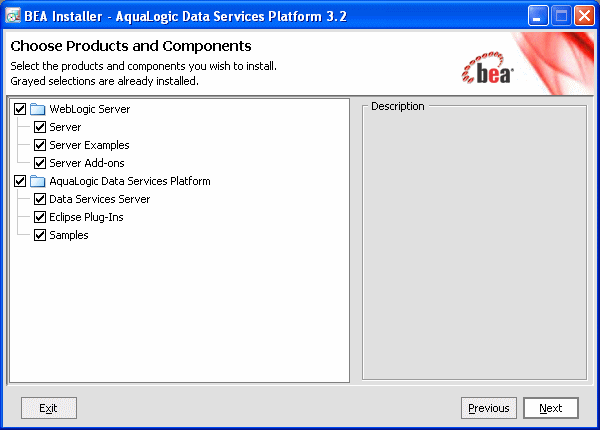
Task: Exit the installer with the Exit button
Action: 49,408
